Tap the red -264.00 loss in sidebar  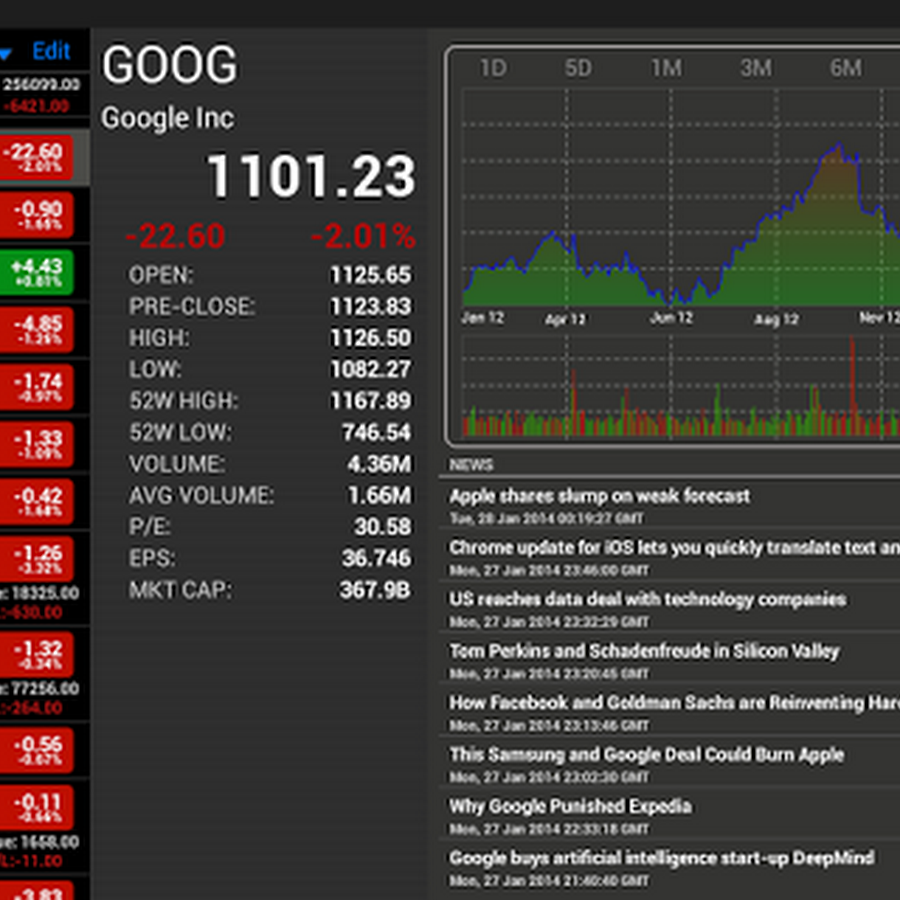(x=34, y=708)
